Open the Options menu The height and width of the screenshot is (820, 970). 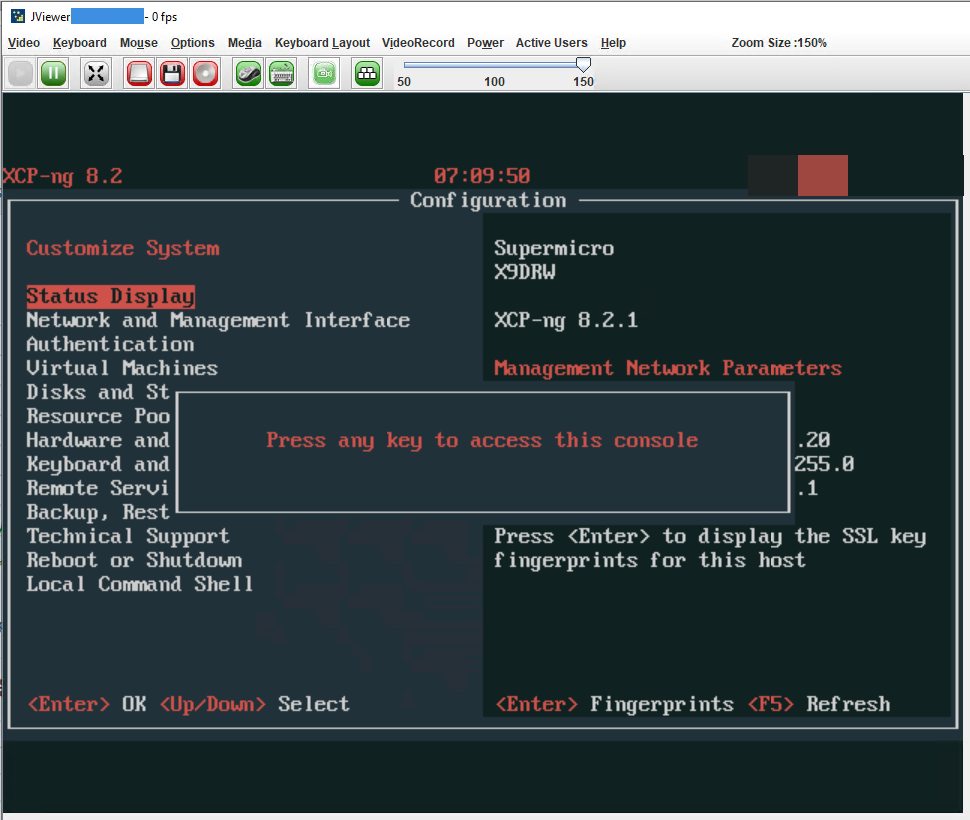click(192, 43)
